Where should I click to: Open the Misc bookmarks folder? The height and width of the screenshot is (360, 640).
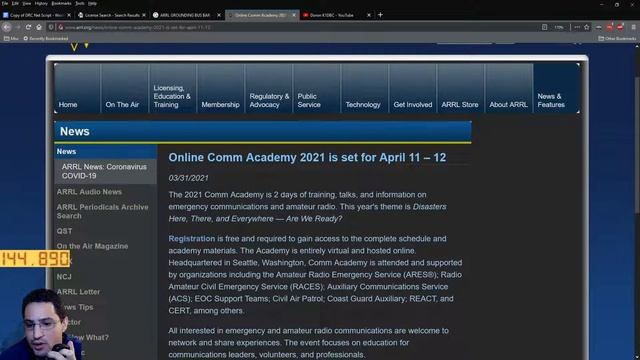(x=11, y=38)
